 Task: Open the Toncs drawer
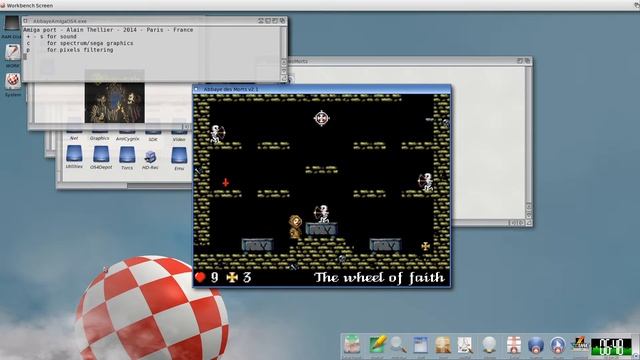(x=127, y=155)
